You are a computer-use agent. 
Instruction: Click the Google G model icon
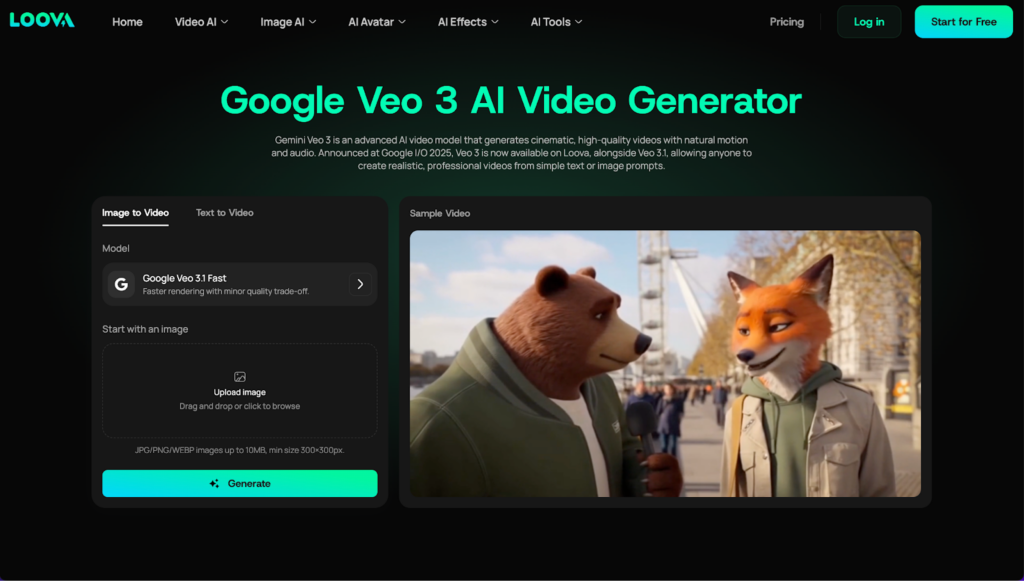tap(121, 284)
